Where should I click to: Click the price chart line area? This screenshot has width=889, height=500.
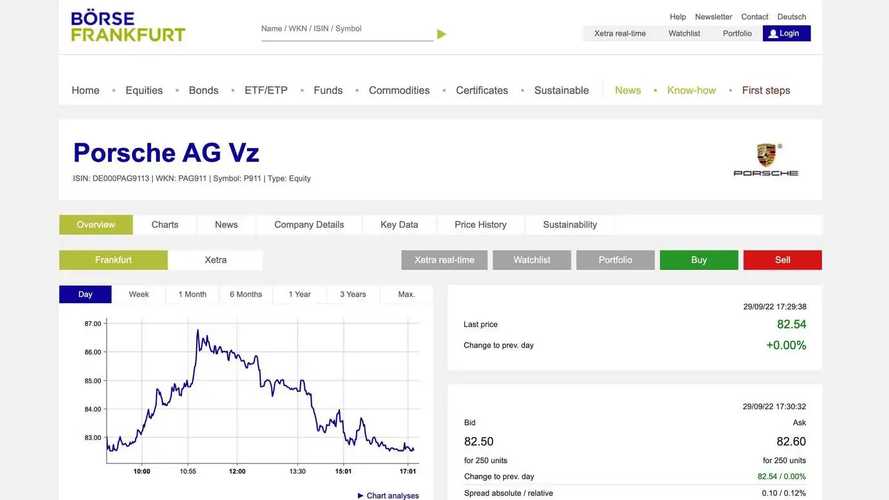click(x=263, y=392)
